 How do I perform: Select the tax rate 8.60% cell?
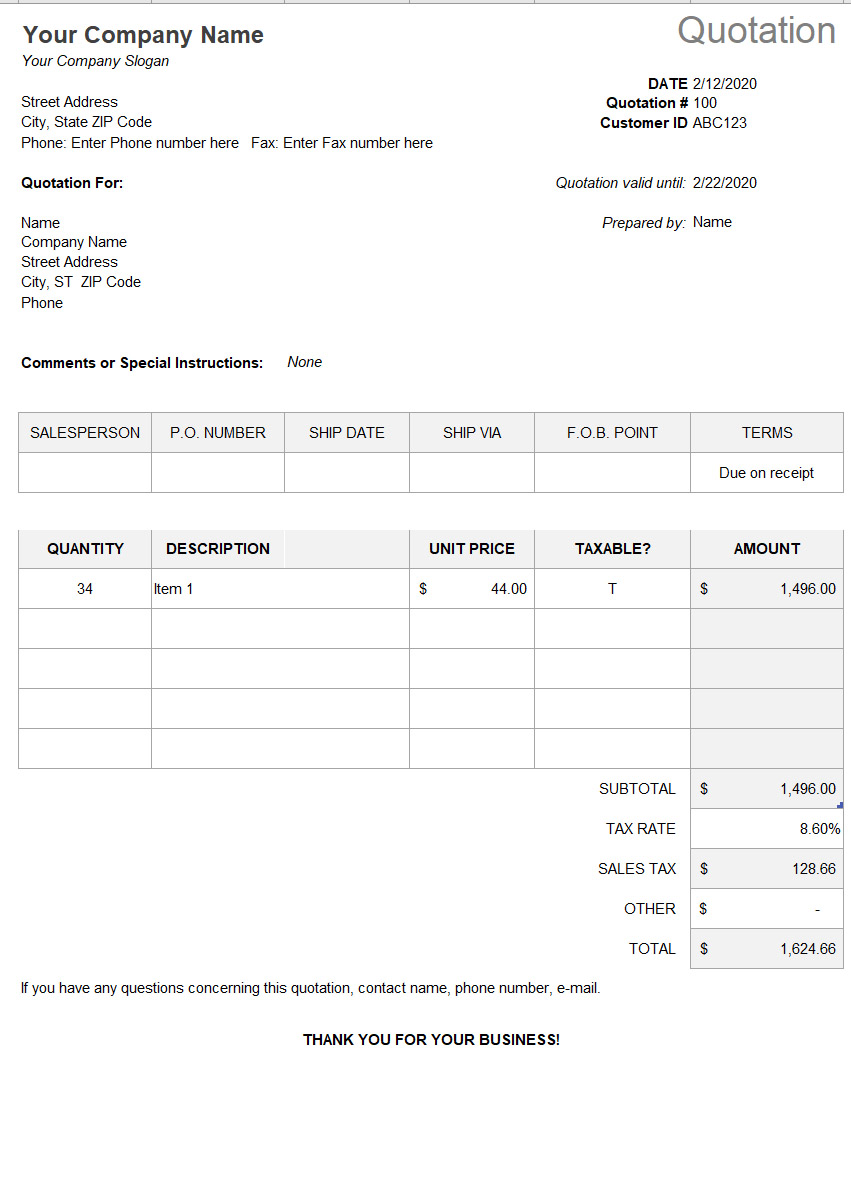coord(766,829)
